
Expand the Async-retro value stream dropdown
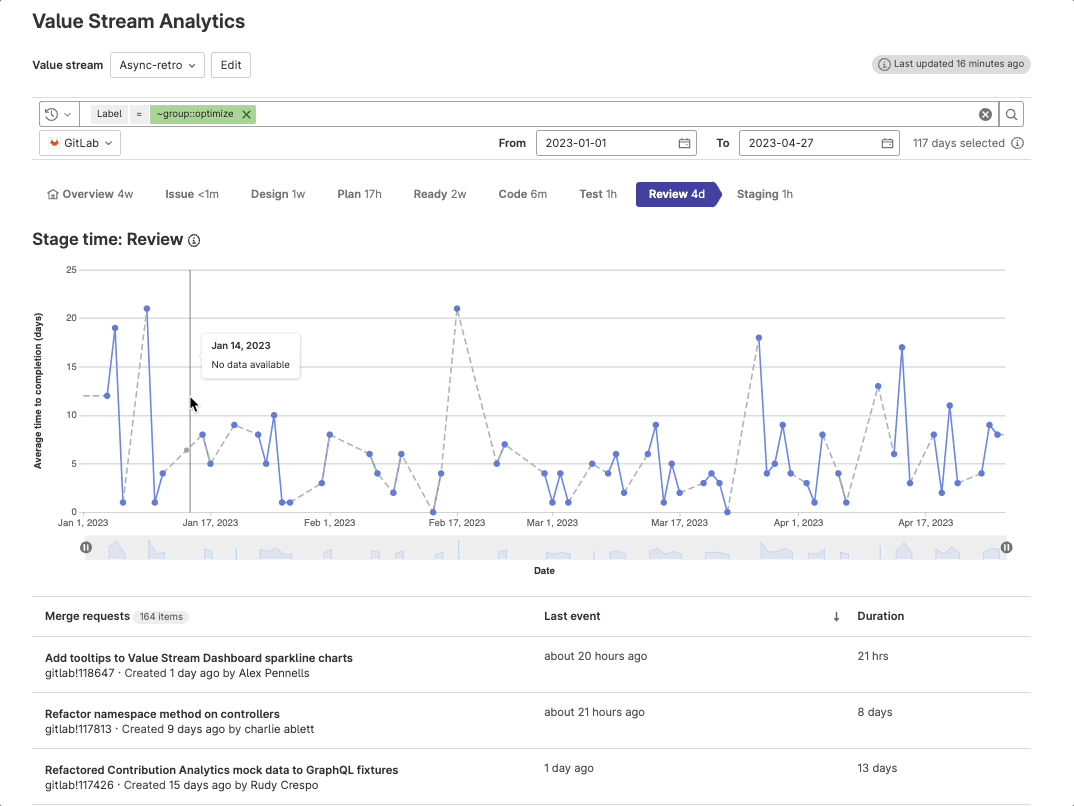[x=157, y=65]
